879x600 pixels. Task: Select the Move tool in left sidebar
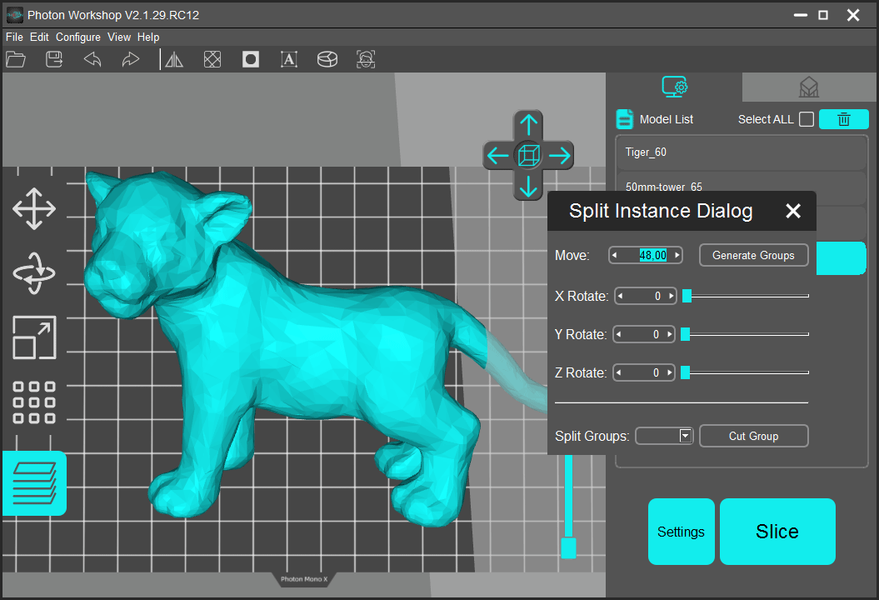(x=34, y=210)
